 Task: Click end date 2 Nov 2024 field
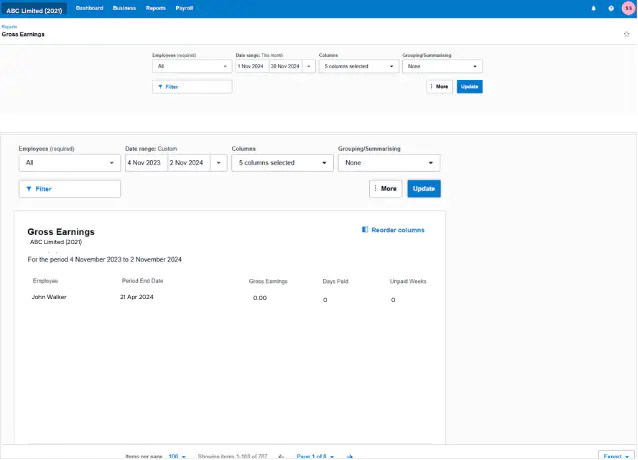189,163
